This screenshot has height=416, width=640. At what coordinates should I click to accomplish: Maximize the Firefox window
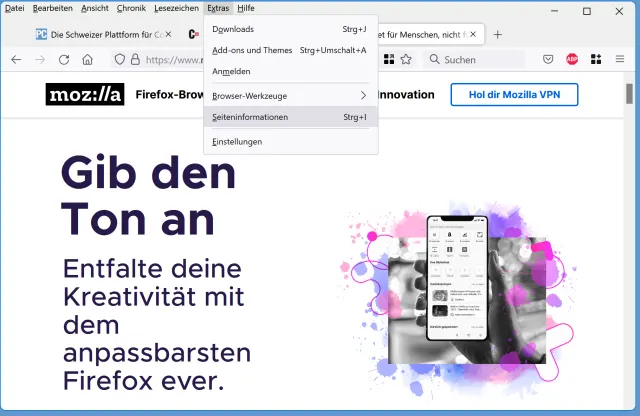pos(587,11)
